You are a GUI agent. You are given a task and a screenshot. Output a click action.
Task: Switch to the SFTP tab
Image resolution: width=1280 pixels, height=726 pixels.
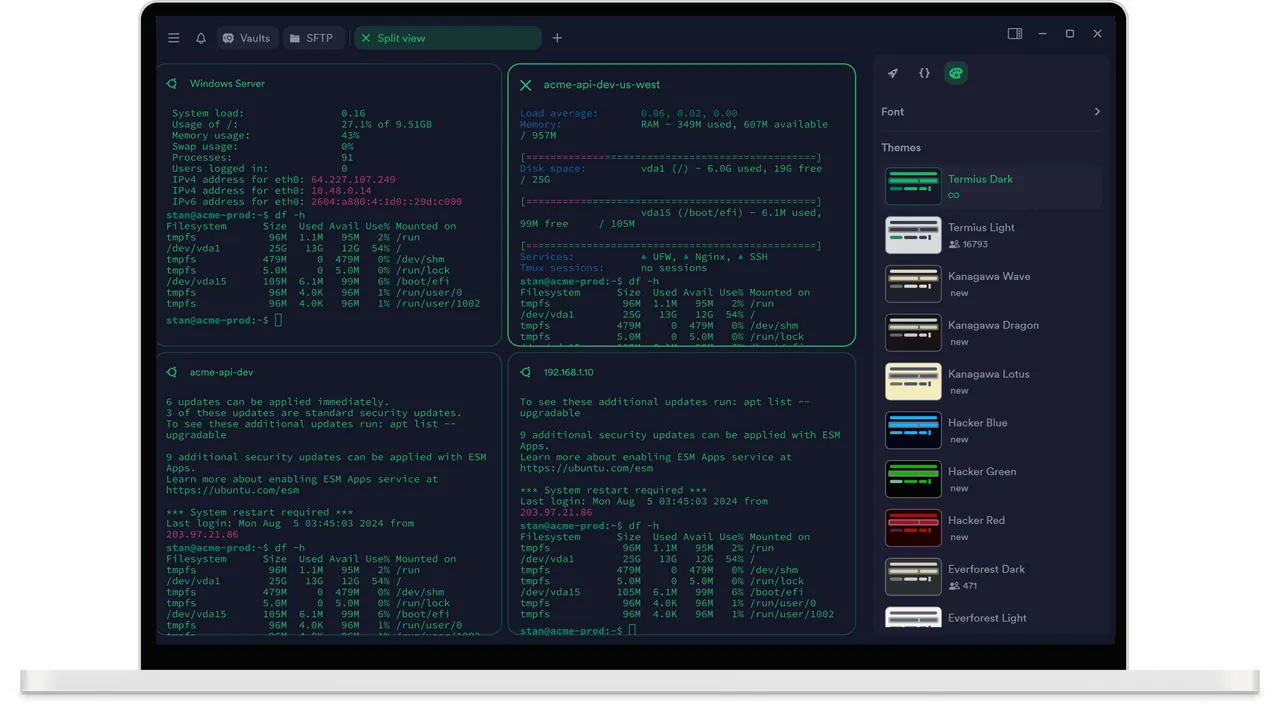coord(311,38)
